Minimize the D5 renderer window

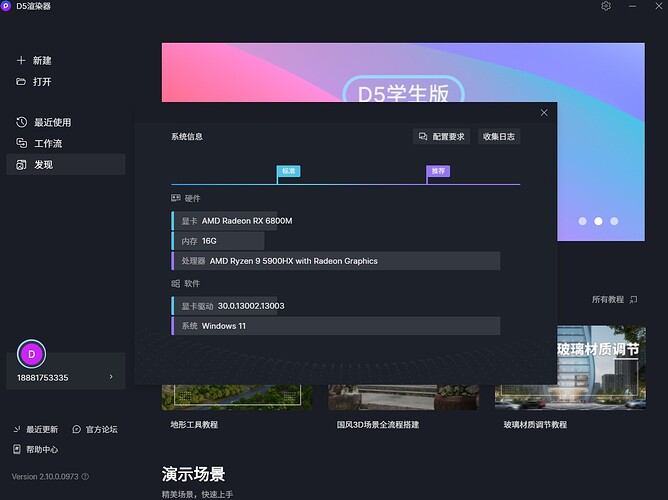pos(632,6)
